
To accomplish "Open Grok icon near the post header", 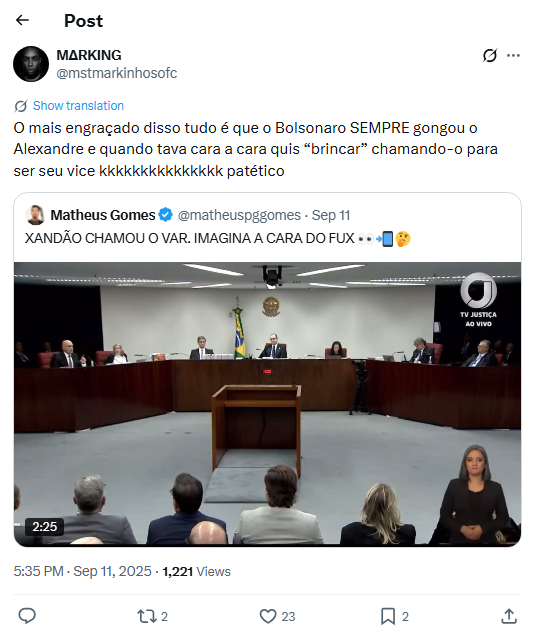I will click(490, 55).
